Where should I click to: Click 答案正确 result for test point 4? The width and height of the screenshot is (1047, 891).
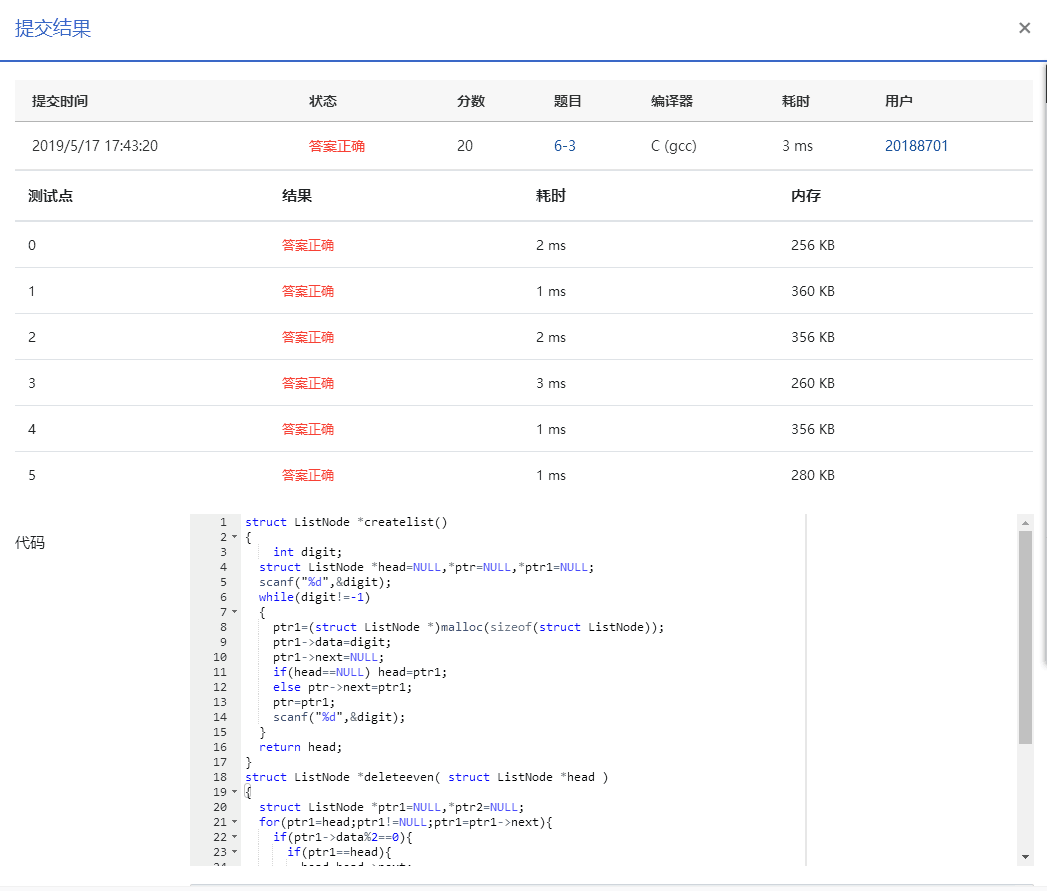point(308,429)
